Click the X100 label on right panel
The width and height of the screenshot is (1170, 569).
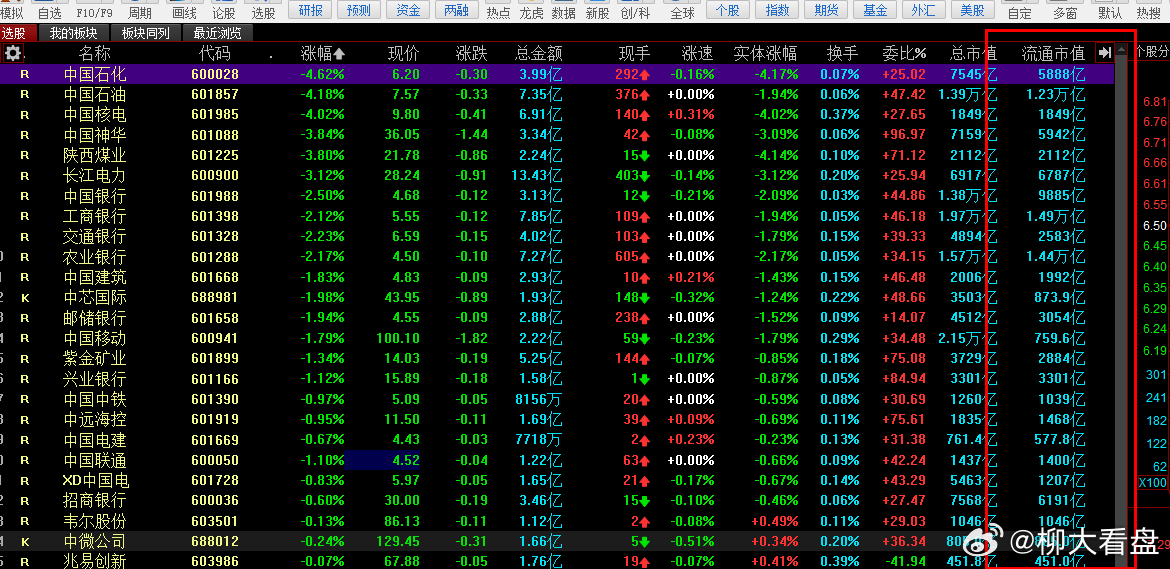click(1153, 482)
